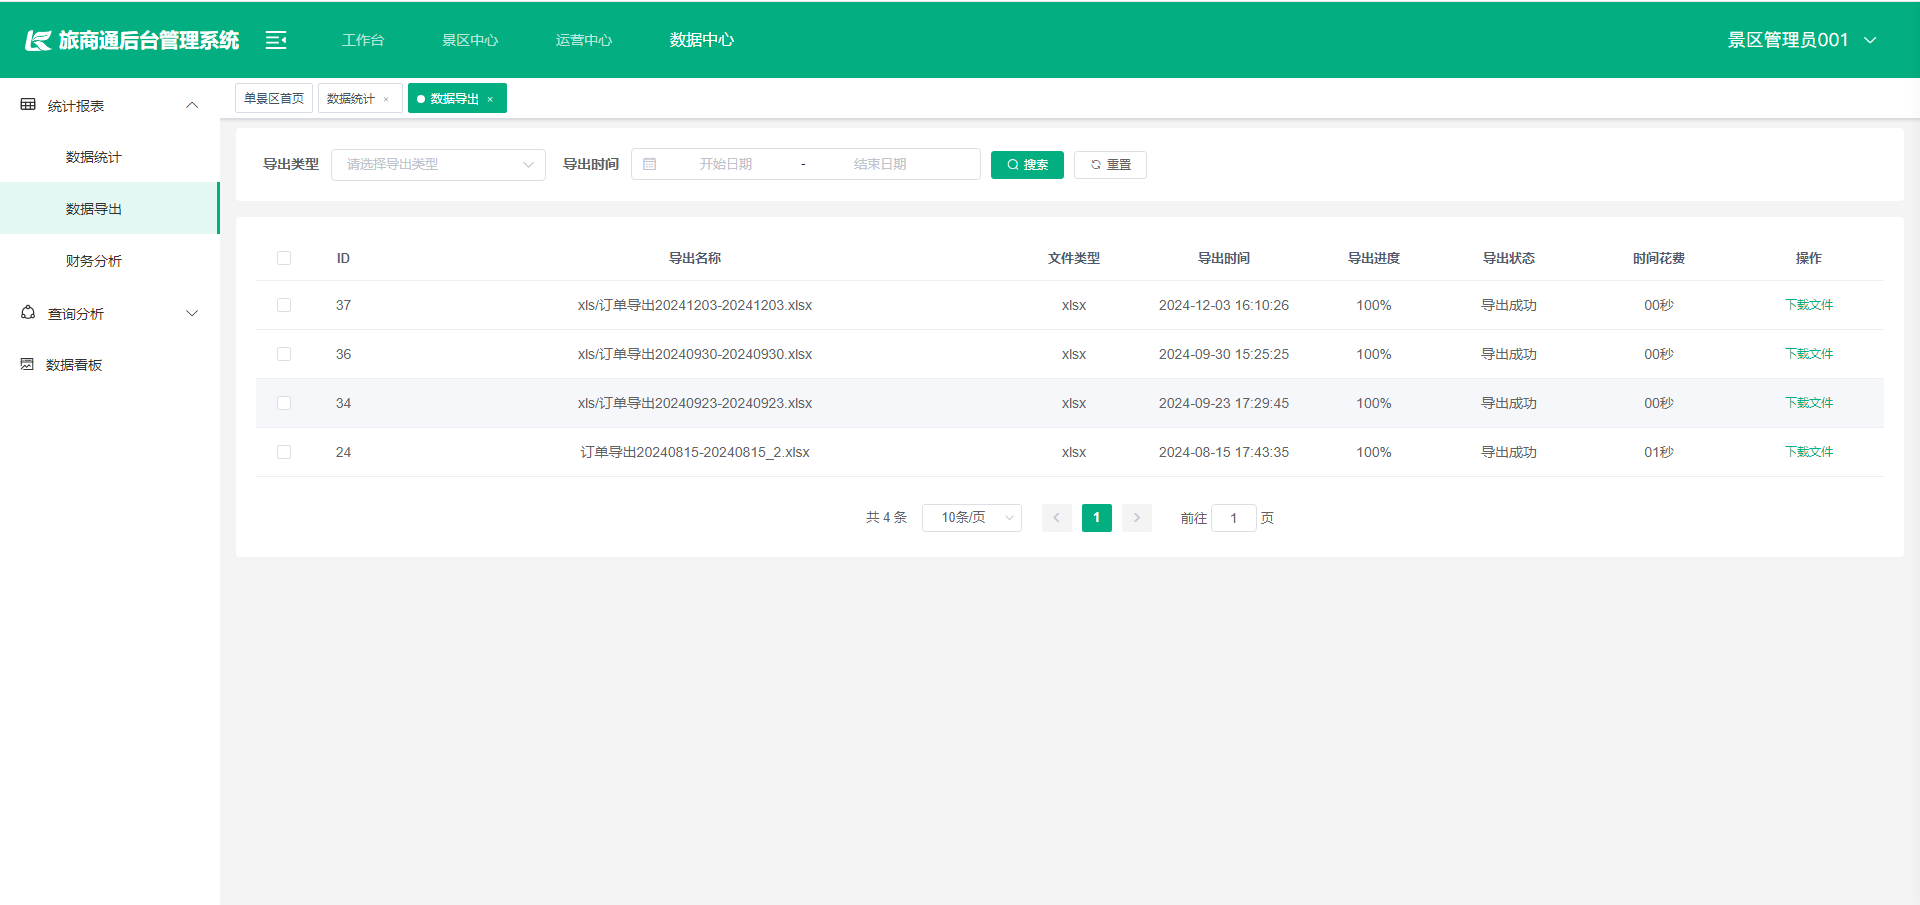Click the 结束日期 end date field
The image size is (1920, 905).
880,164
